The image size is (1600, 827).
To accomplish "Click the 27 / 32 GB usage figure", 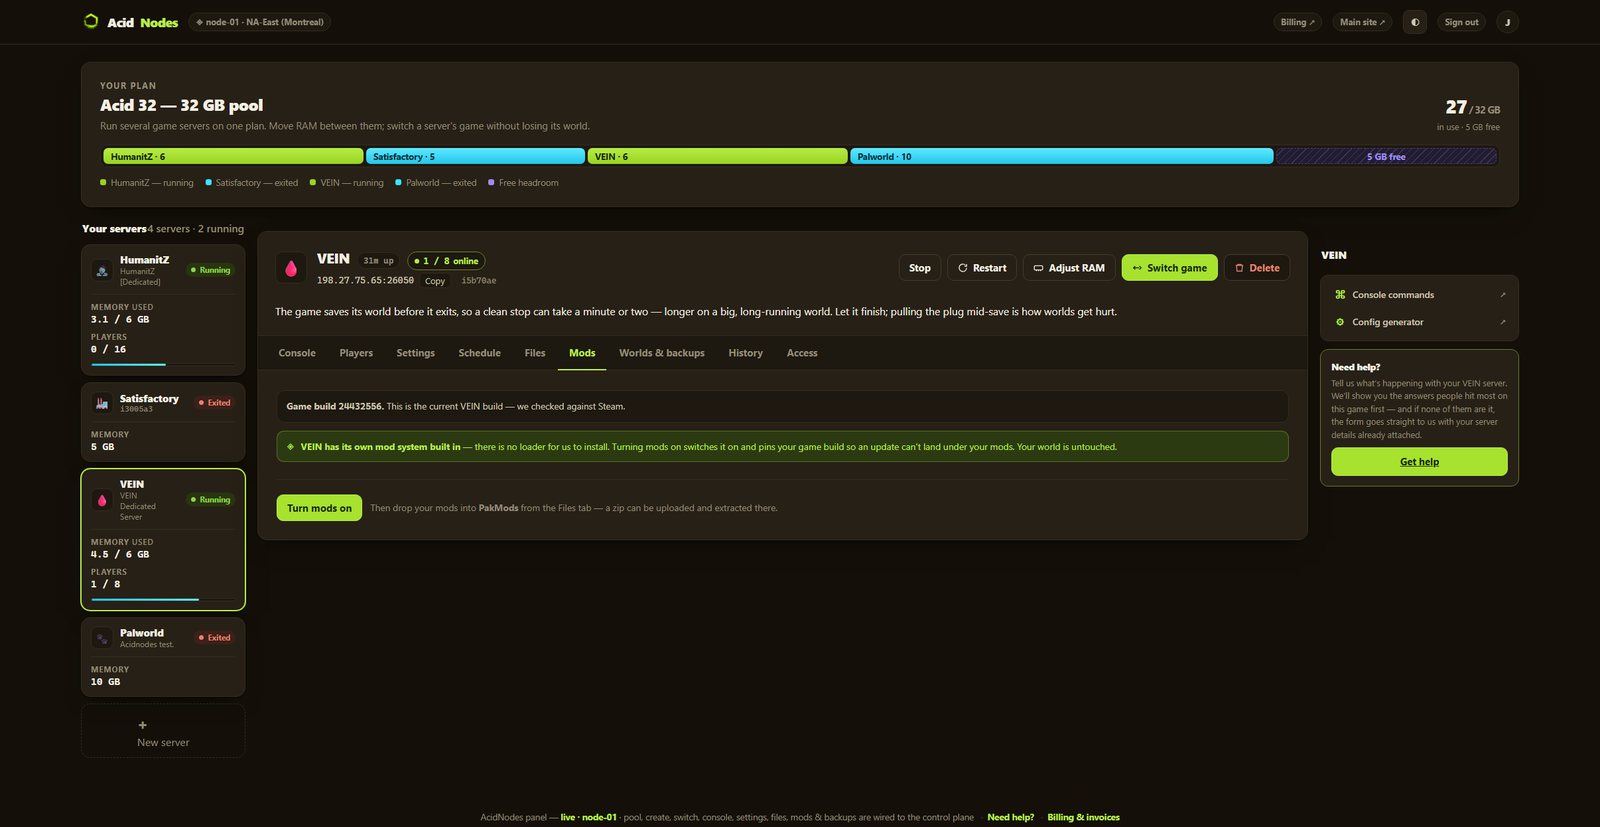I will click(1472, 107).
